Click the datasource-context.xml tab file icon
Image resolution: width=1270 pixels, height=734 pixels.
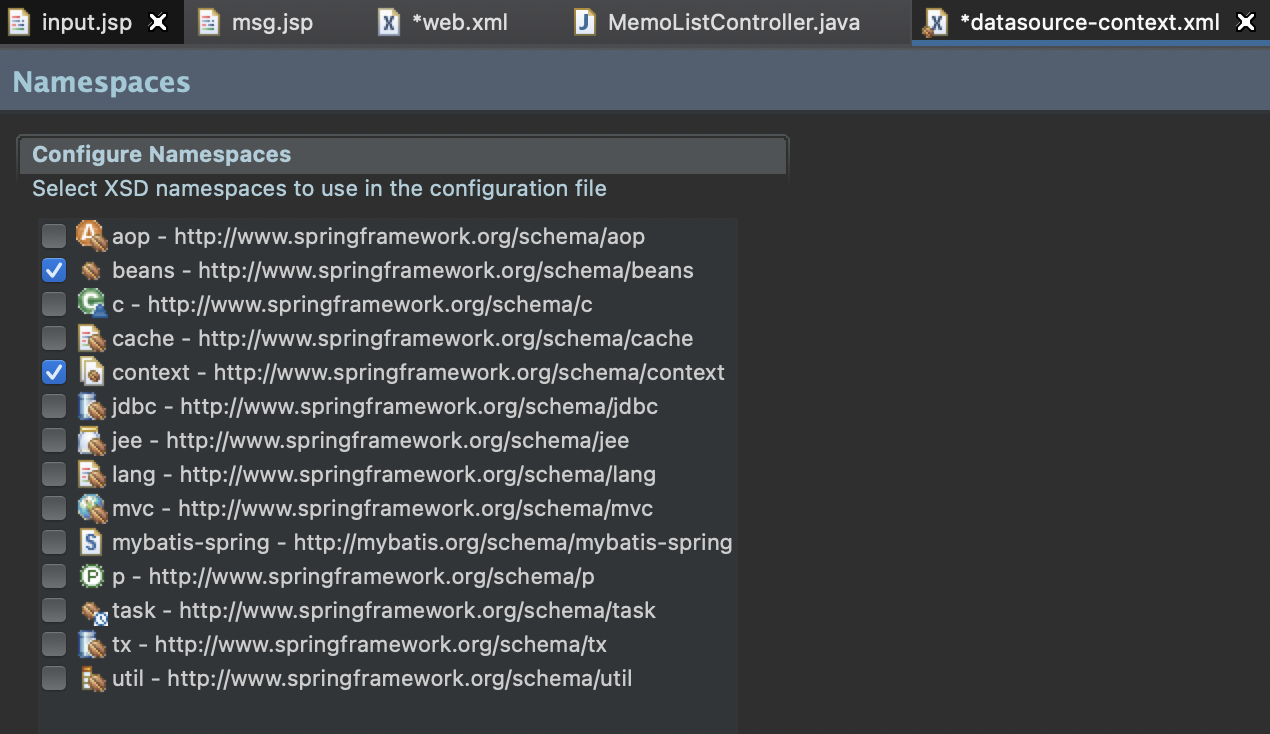[x=936, y=23]
